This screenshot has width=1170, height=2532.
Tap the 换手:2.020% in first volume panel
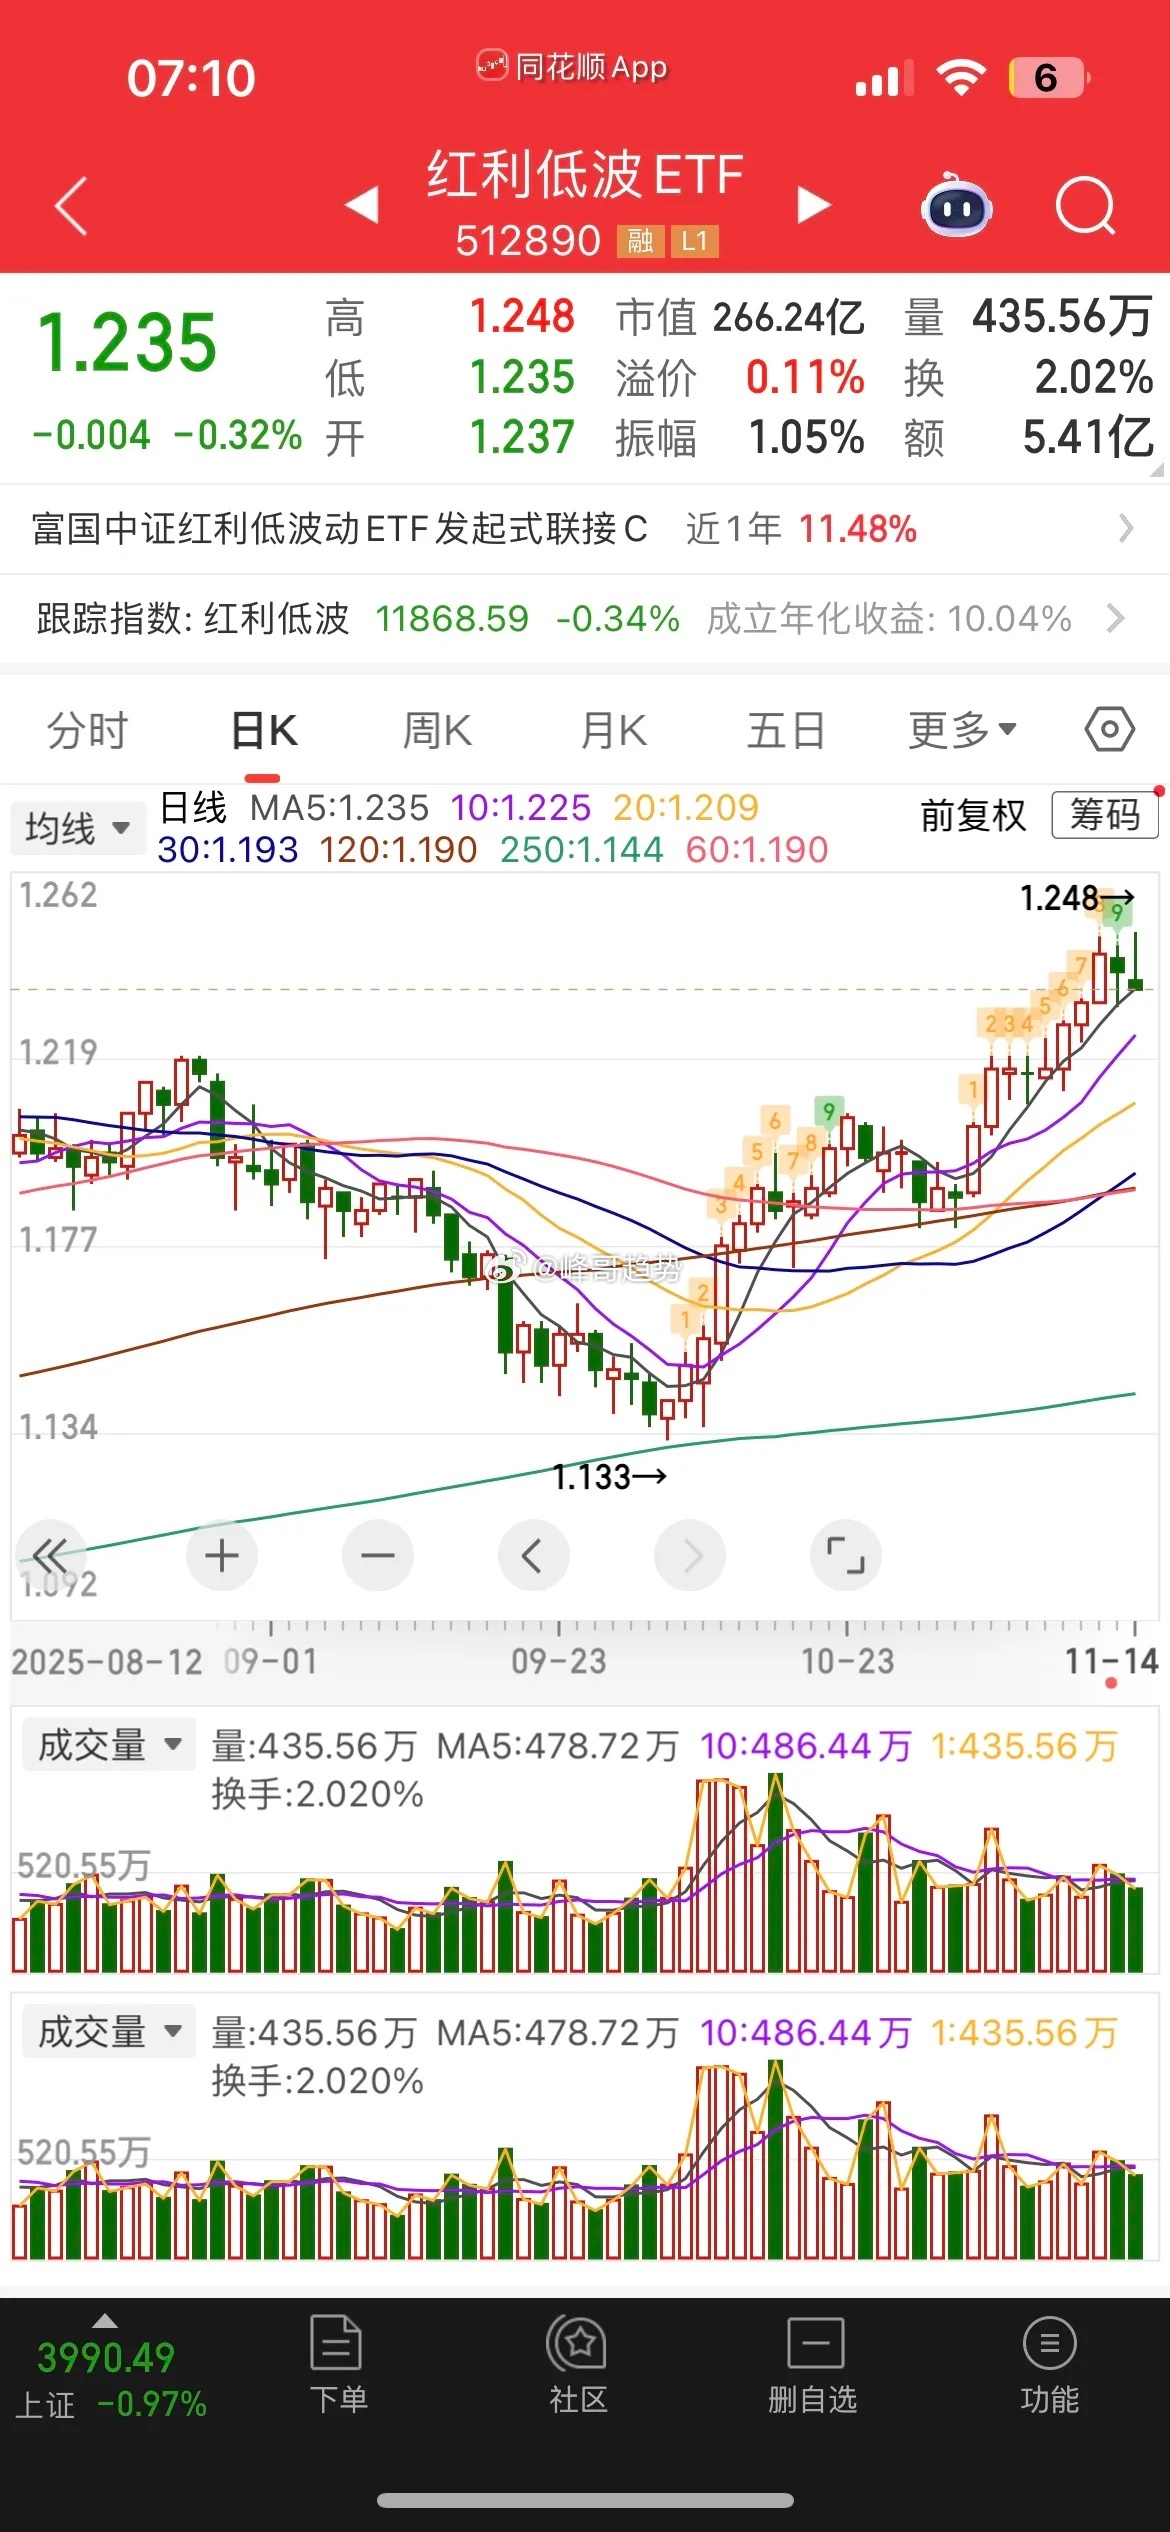point(317,1794)
